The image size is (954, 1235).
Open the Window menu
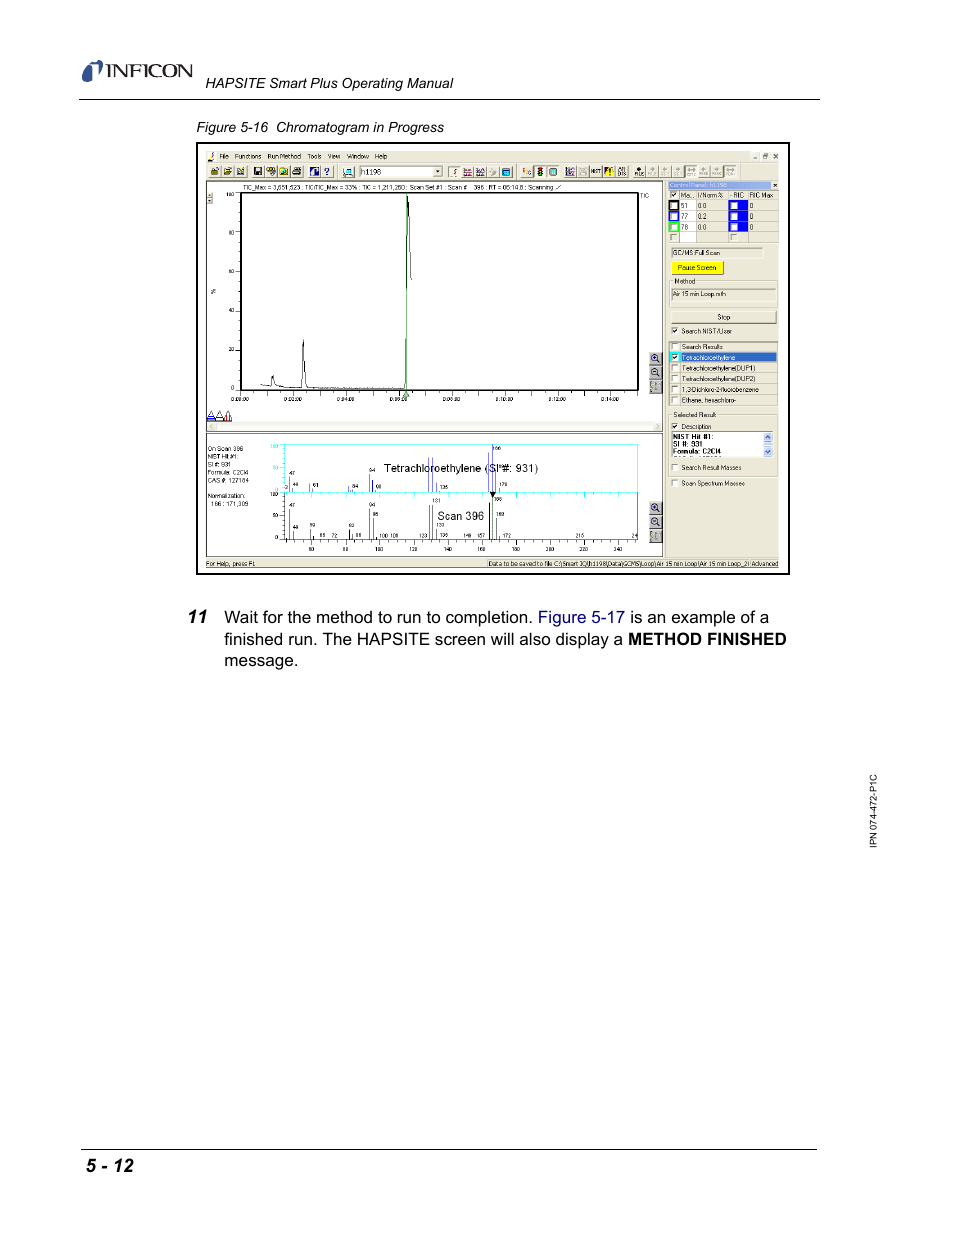tap(358, 156)
